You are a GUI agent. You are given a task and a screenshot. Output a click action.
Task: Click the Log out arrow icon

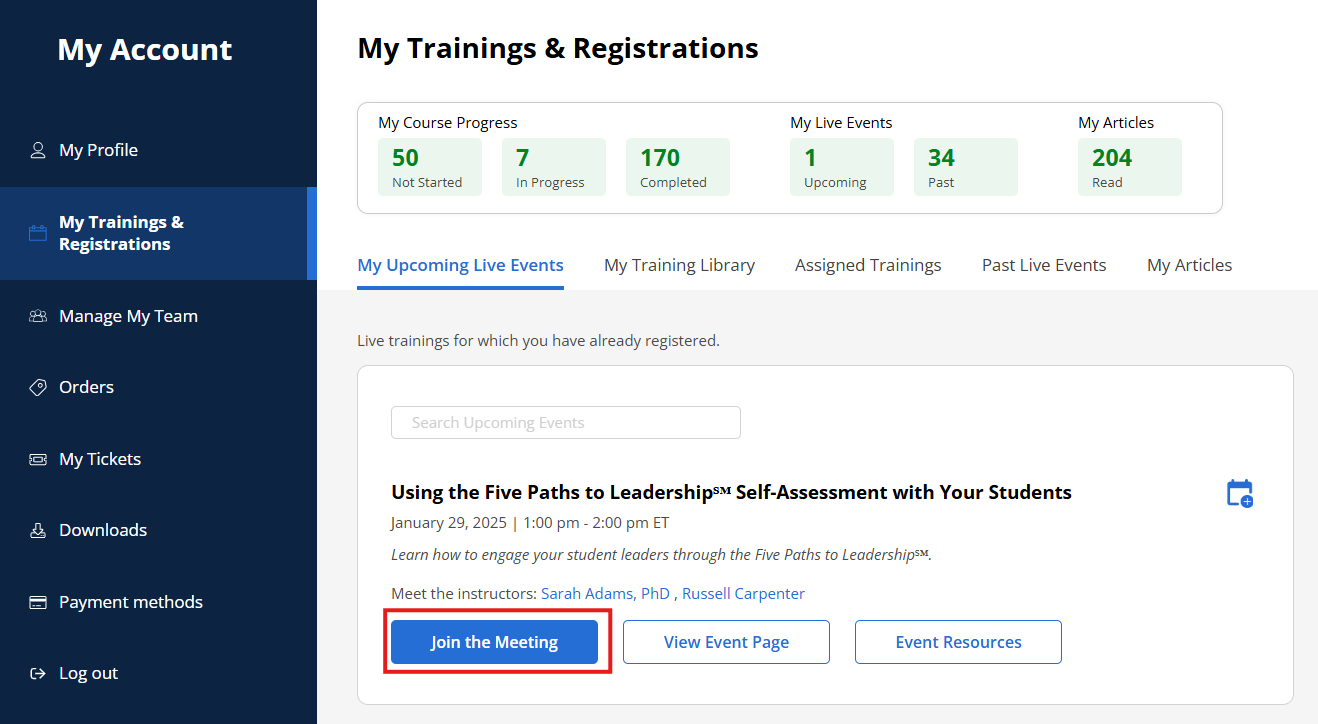tap(38, 673)
